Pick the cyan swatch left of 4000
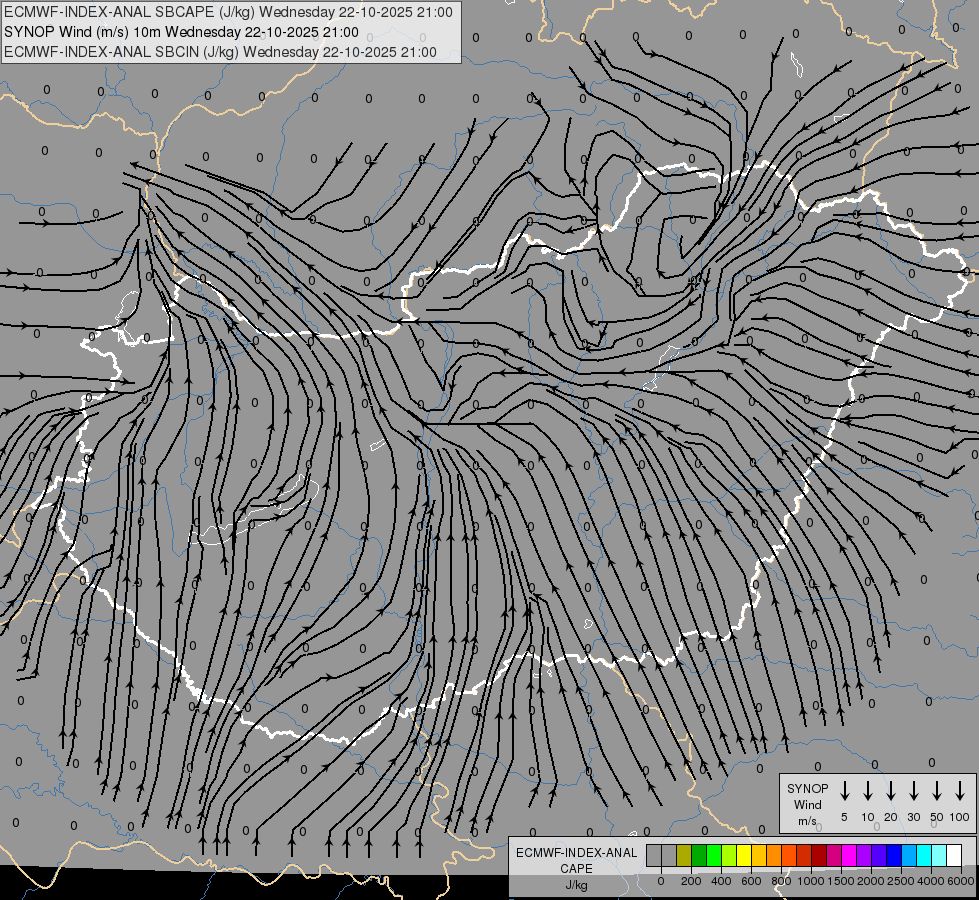The image size is (979, 900). click(924, 855)
